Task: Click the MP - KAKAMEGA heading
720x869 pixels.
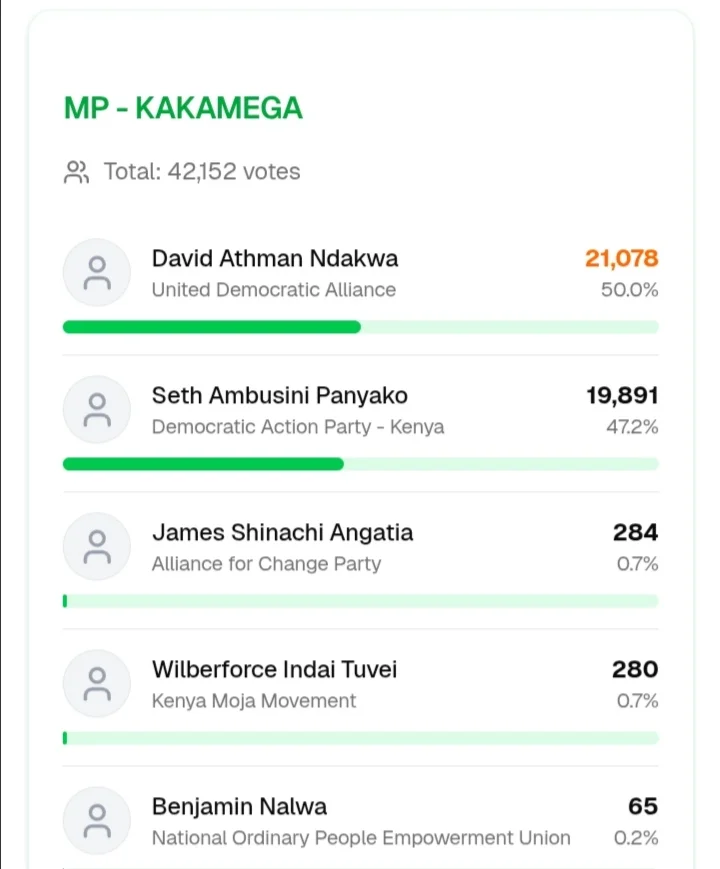Action: (183, 108)
